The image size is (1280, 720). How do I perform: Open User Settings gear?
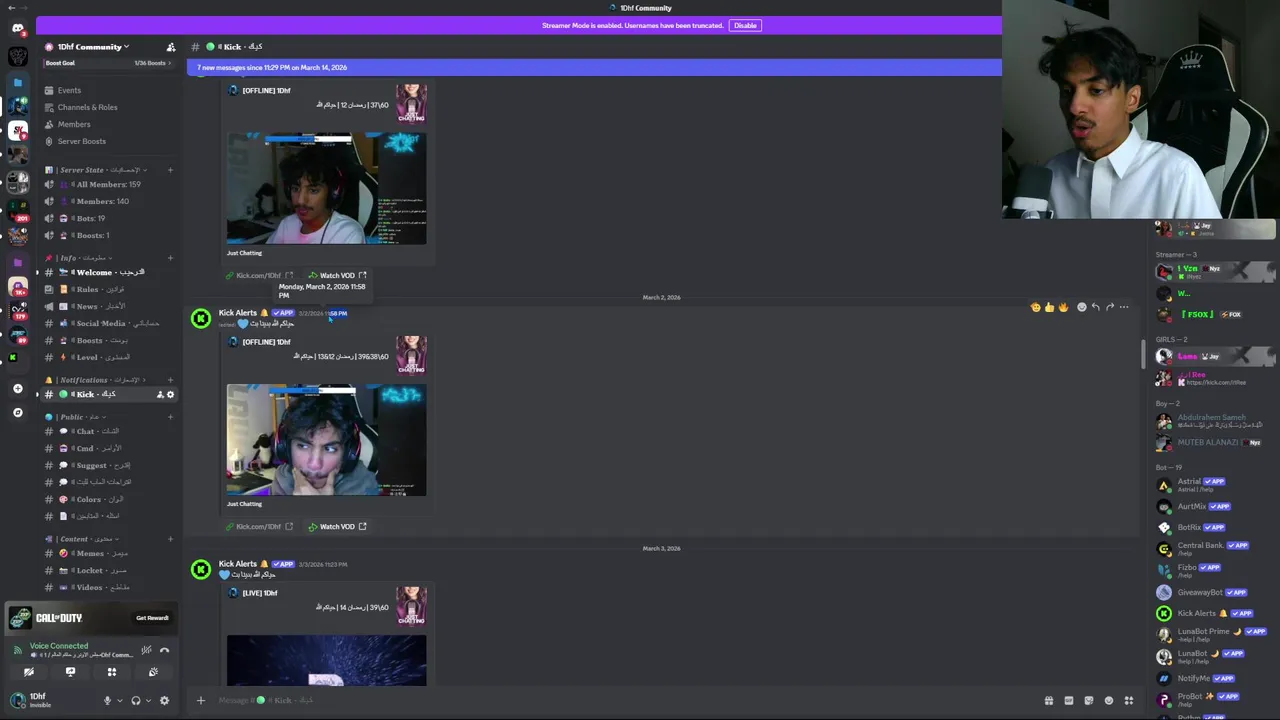point(164,700)
